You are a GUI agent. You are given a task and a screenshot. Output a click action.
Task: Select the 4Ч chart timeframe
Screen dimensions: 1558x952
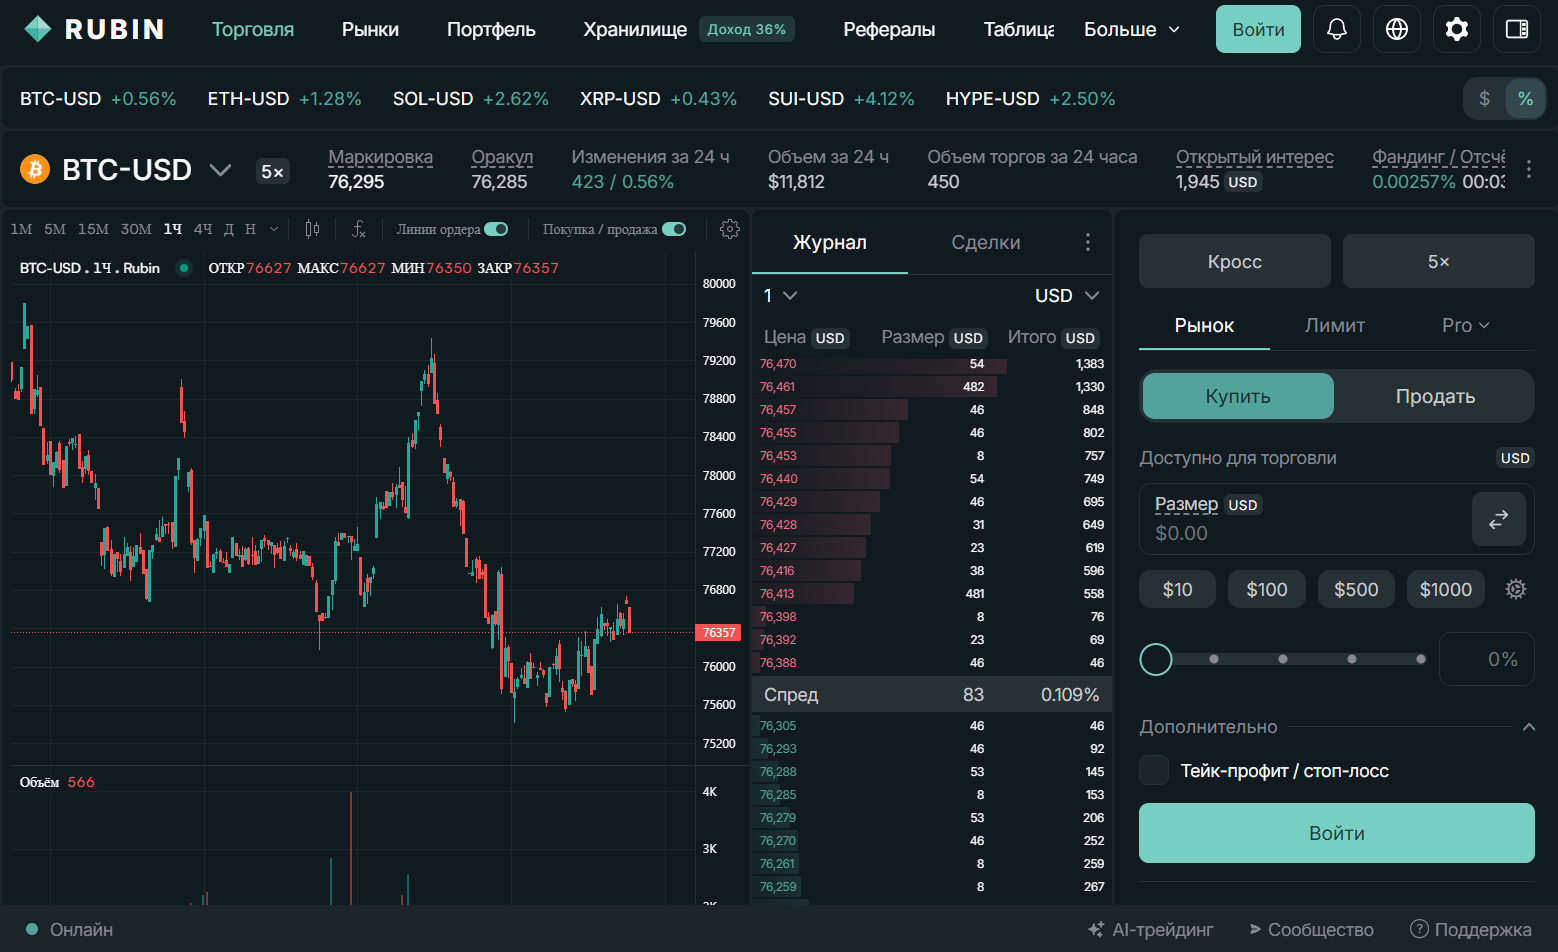[x=203, y=229]
